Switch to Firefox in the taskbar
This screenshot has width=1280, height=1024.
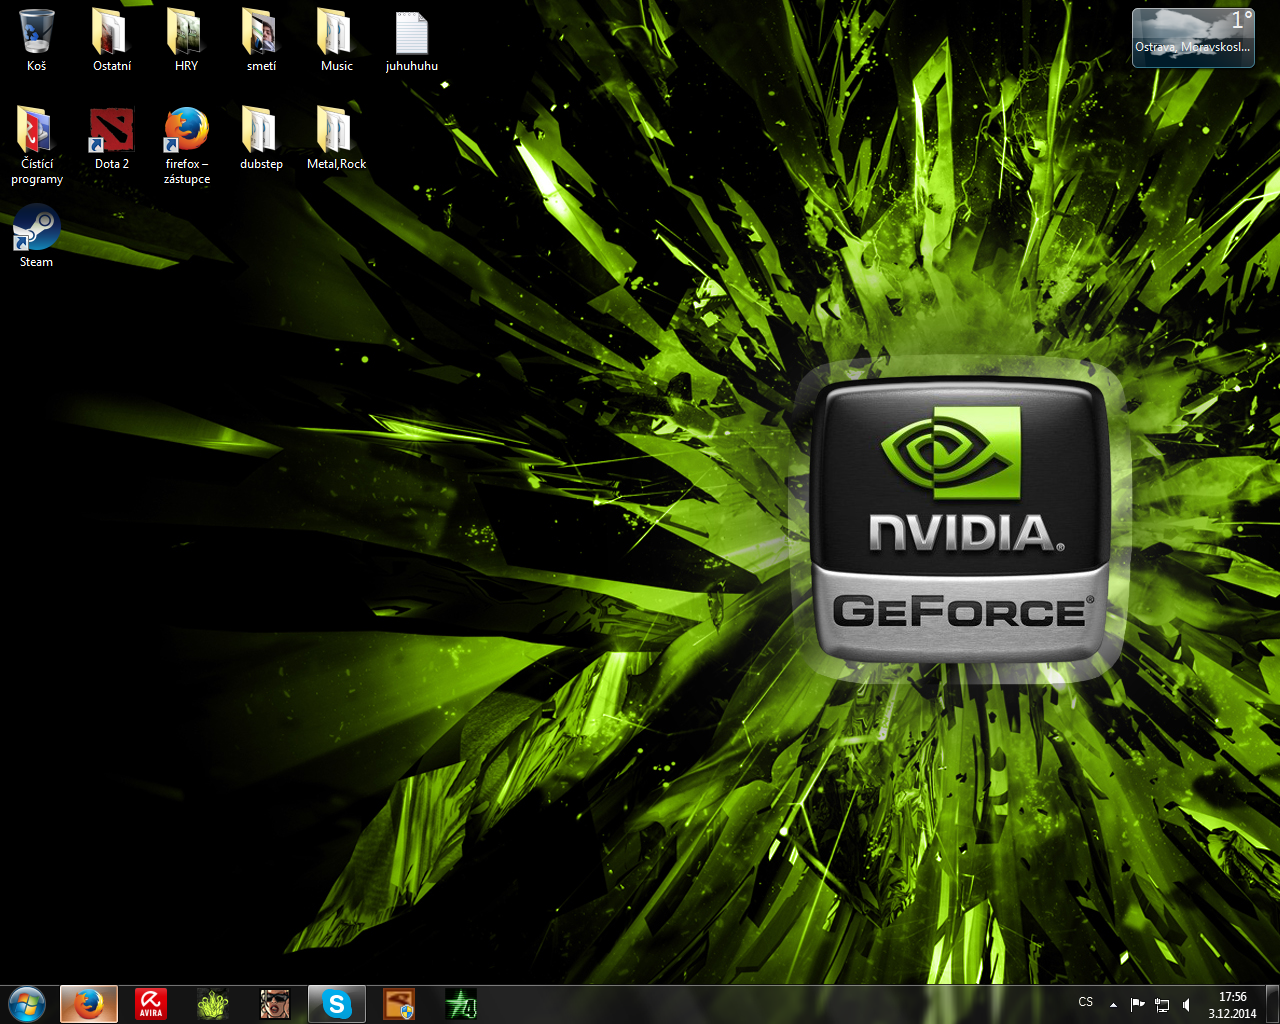[89, 1004]
